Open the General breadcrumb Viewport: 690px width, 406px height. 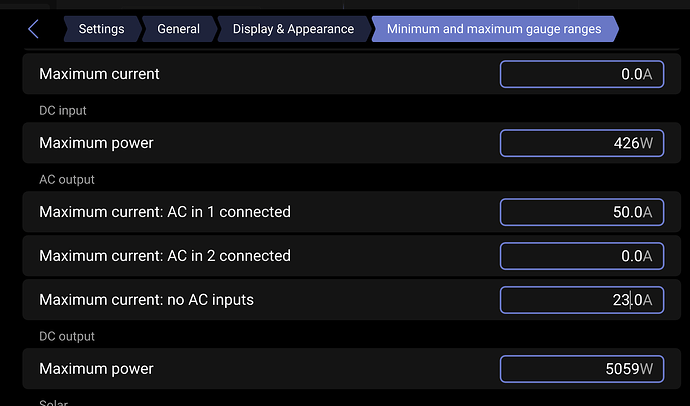(x=178, y=29)
